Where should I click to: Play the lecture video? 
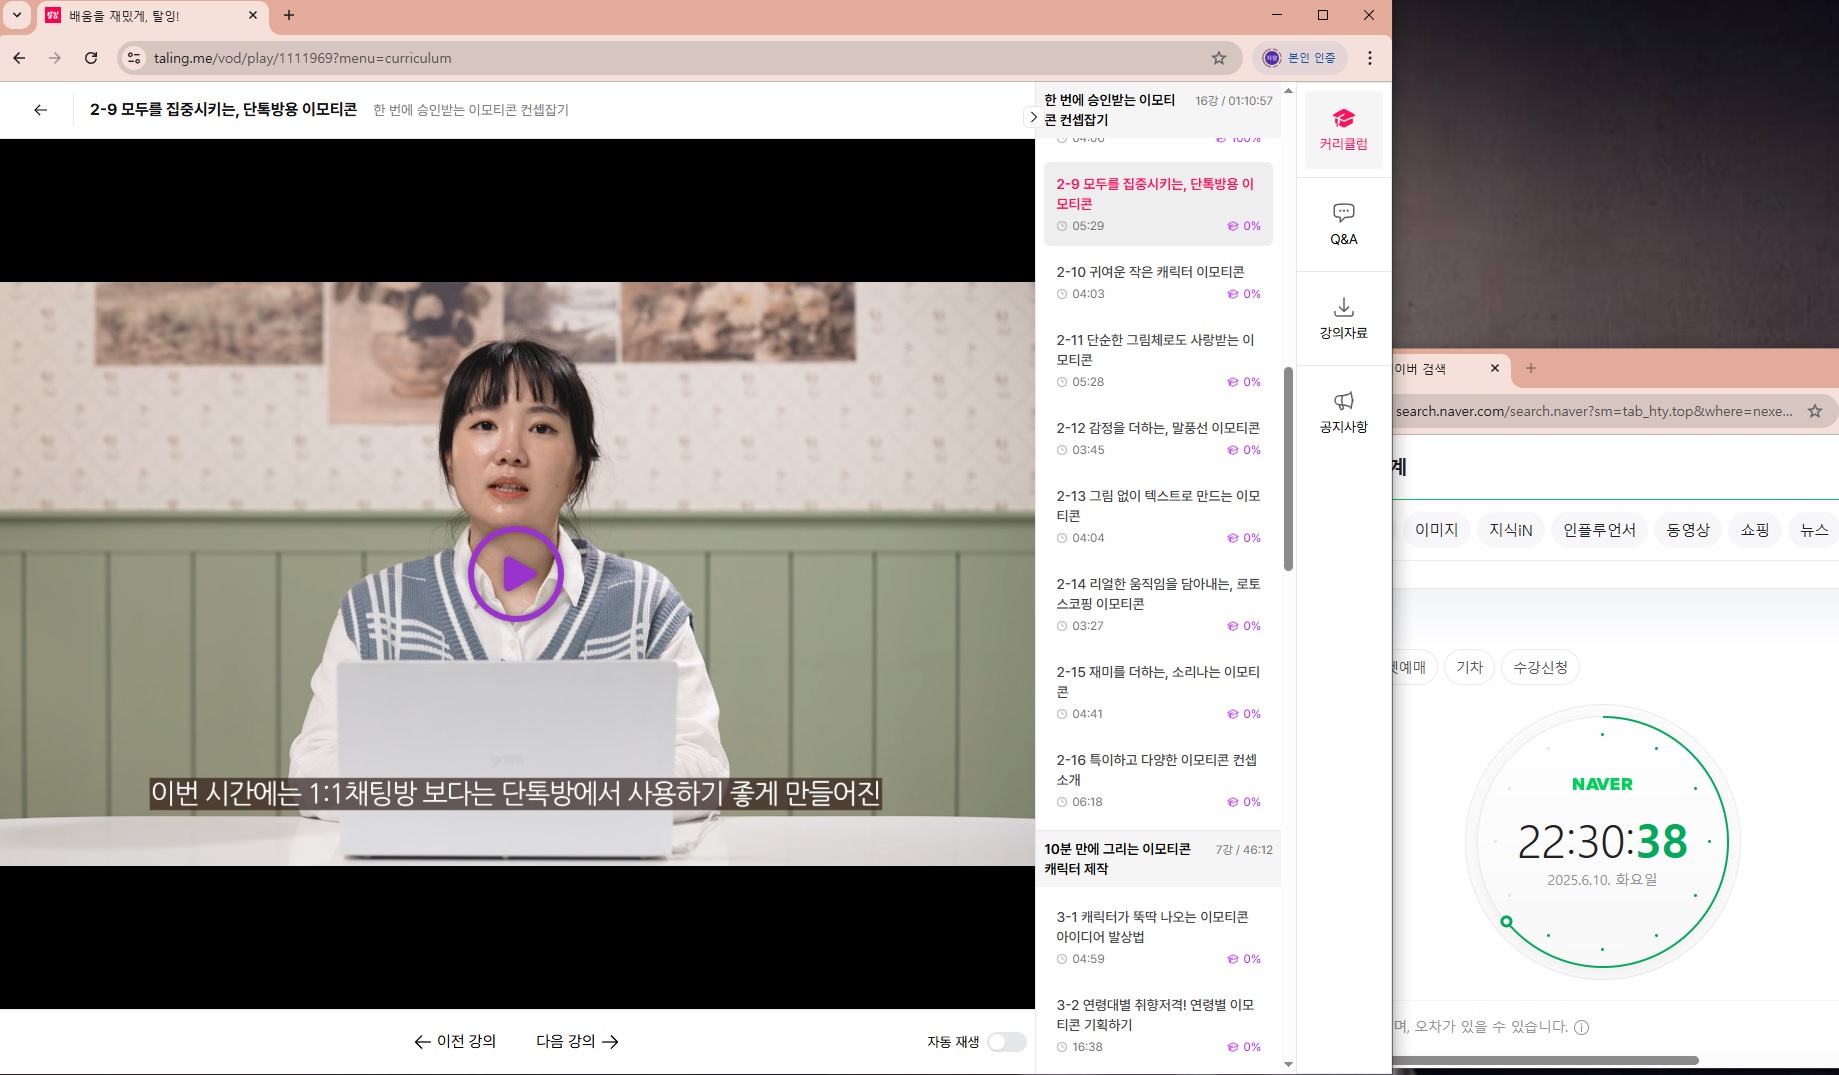[x=516, y=574]
